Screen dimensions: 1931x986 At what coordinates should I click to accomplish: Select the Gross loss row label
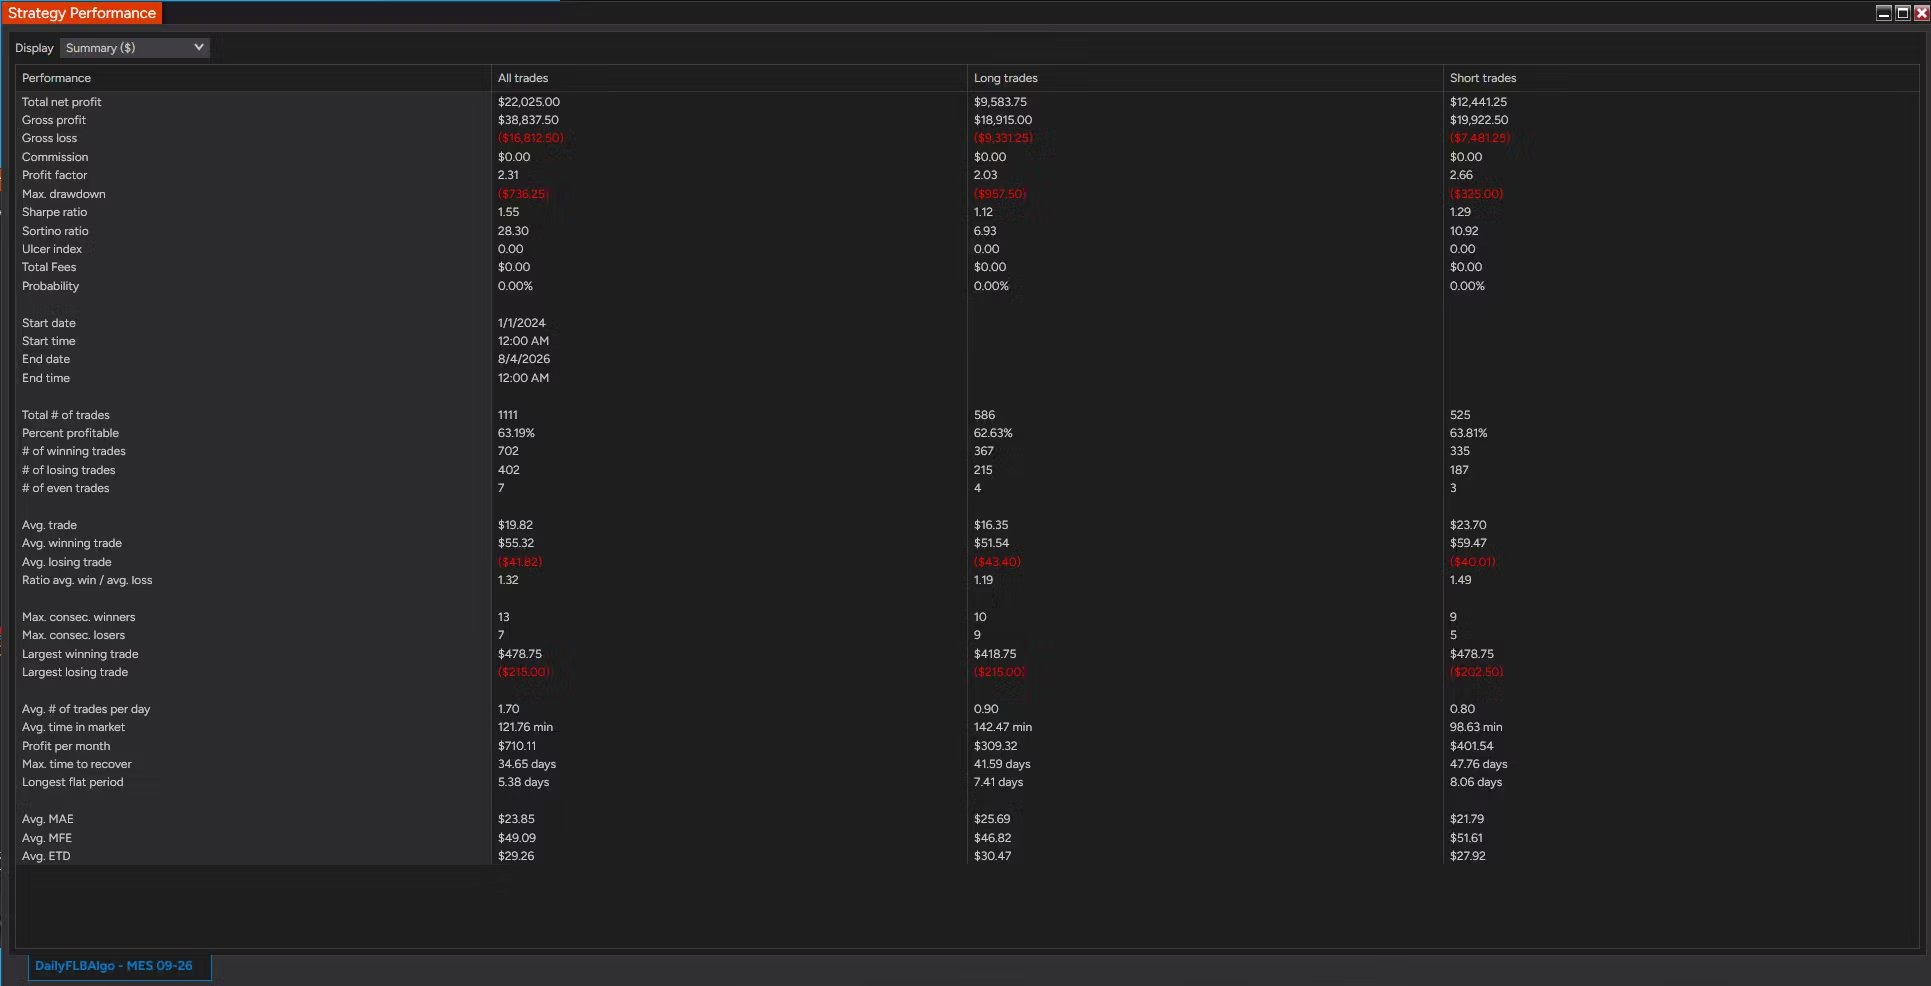coord(50,138)
